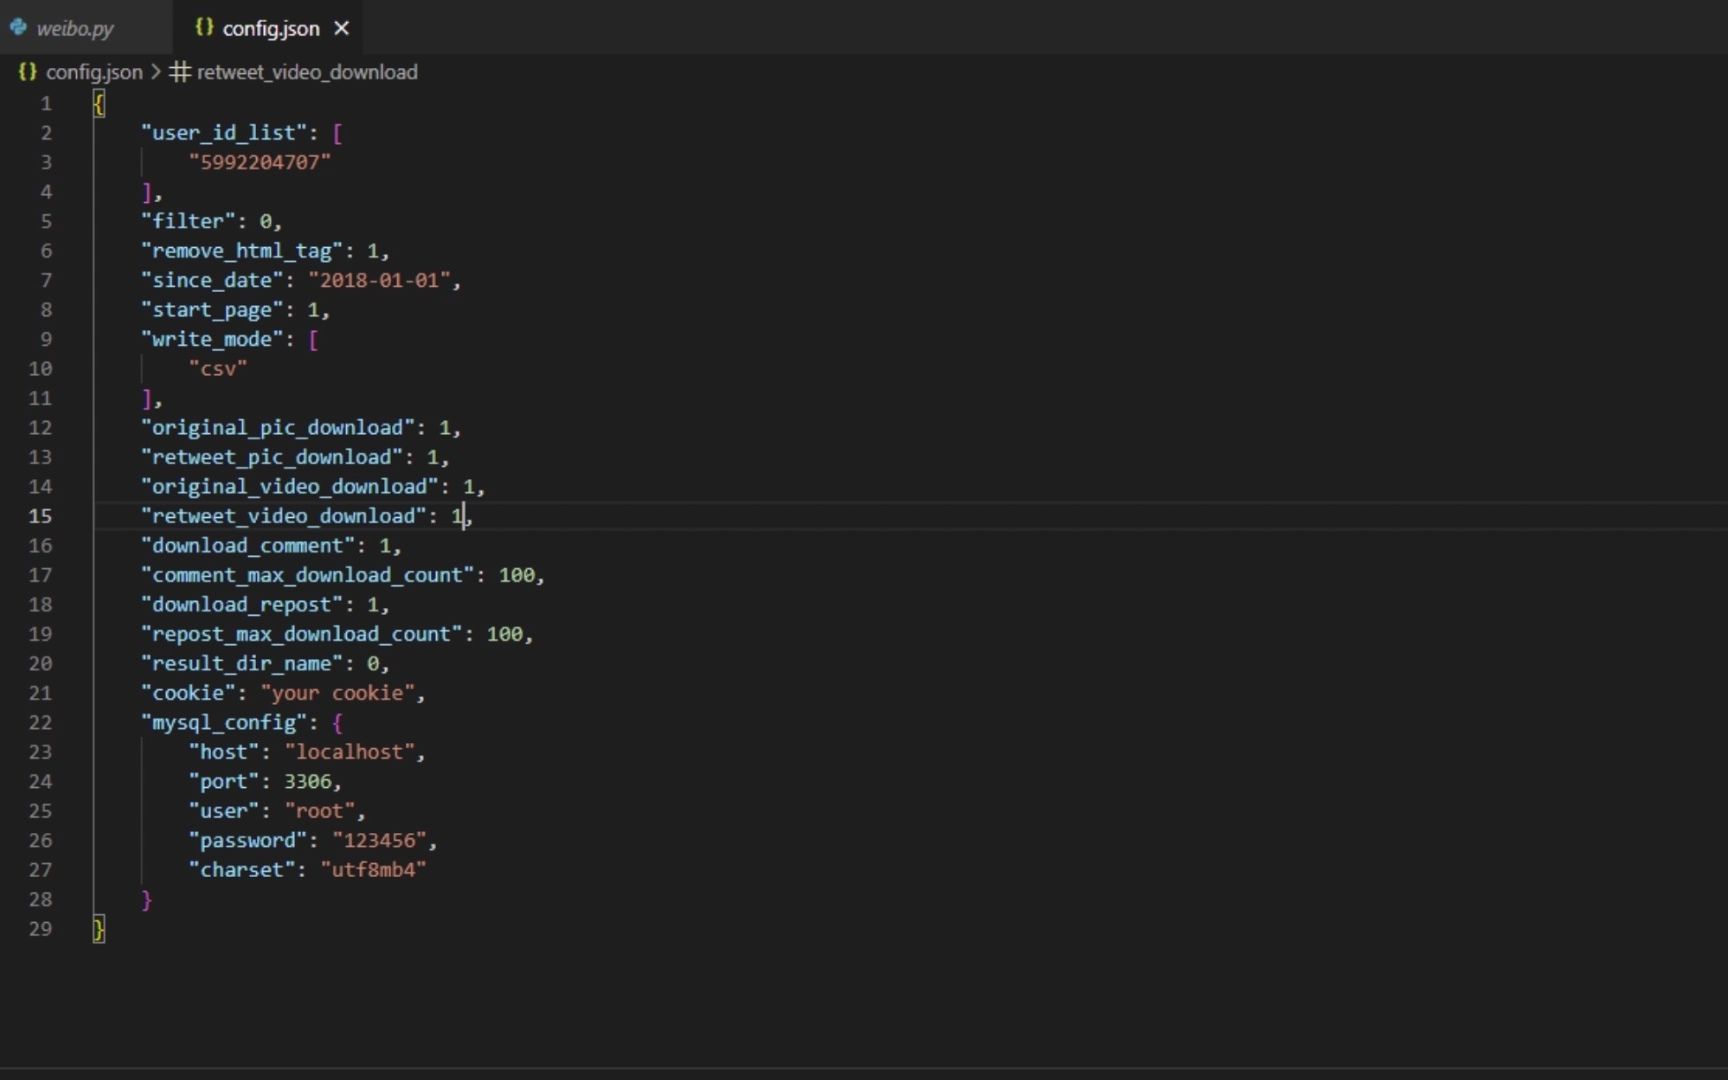1728x1080 pixels.
Task: Click the "filter" key on line 5
Action: pyautogui.click(x=188, y=221)
